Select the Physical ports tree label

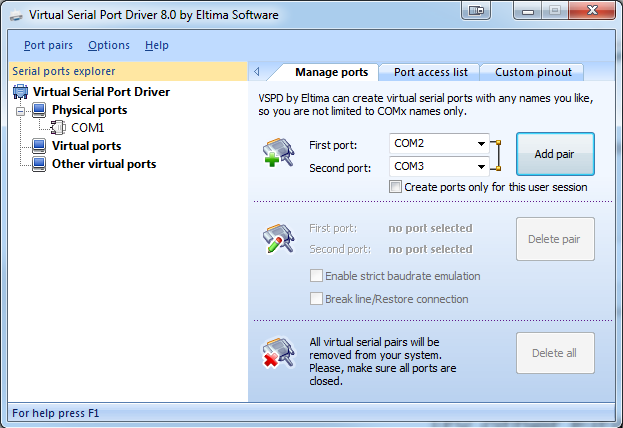click(x=89, y=110)
